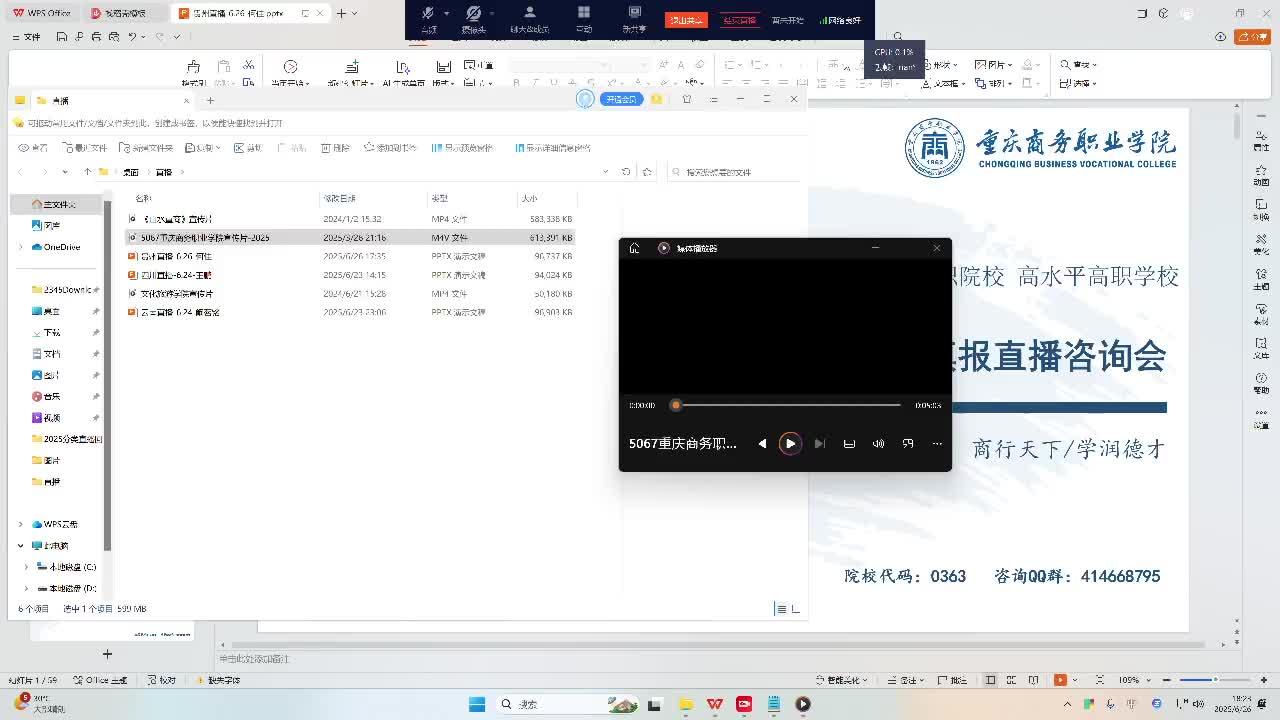Open the address bar path dropdown
Image resolution: width=1280 pixels, height=720 pixels.
point(605,172)
